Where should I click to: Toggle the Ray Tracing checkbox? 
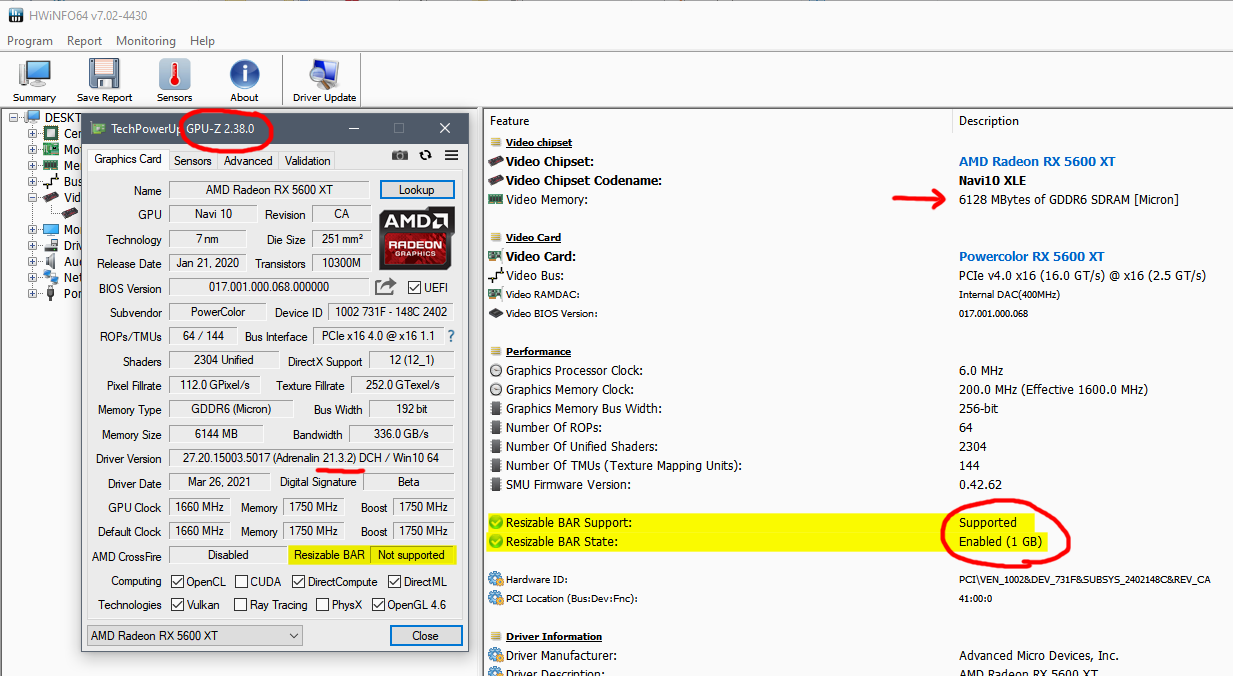[x=240, y=604]
